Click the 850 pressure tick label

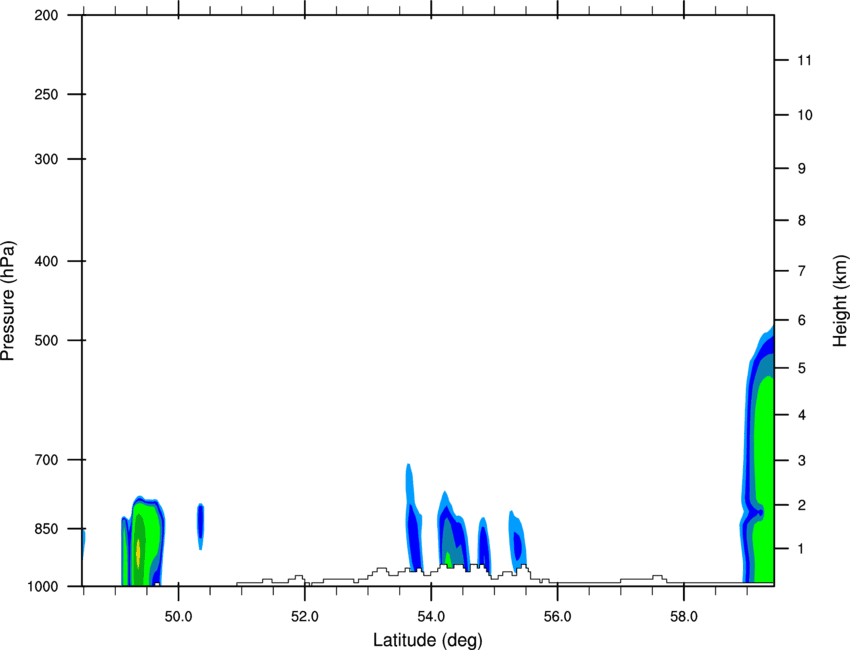46,529
